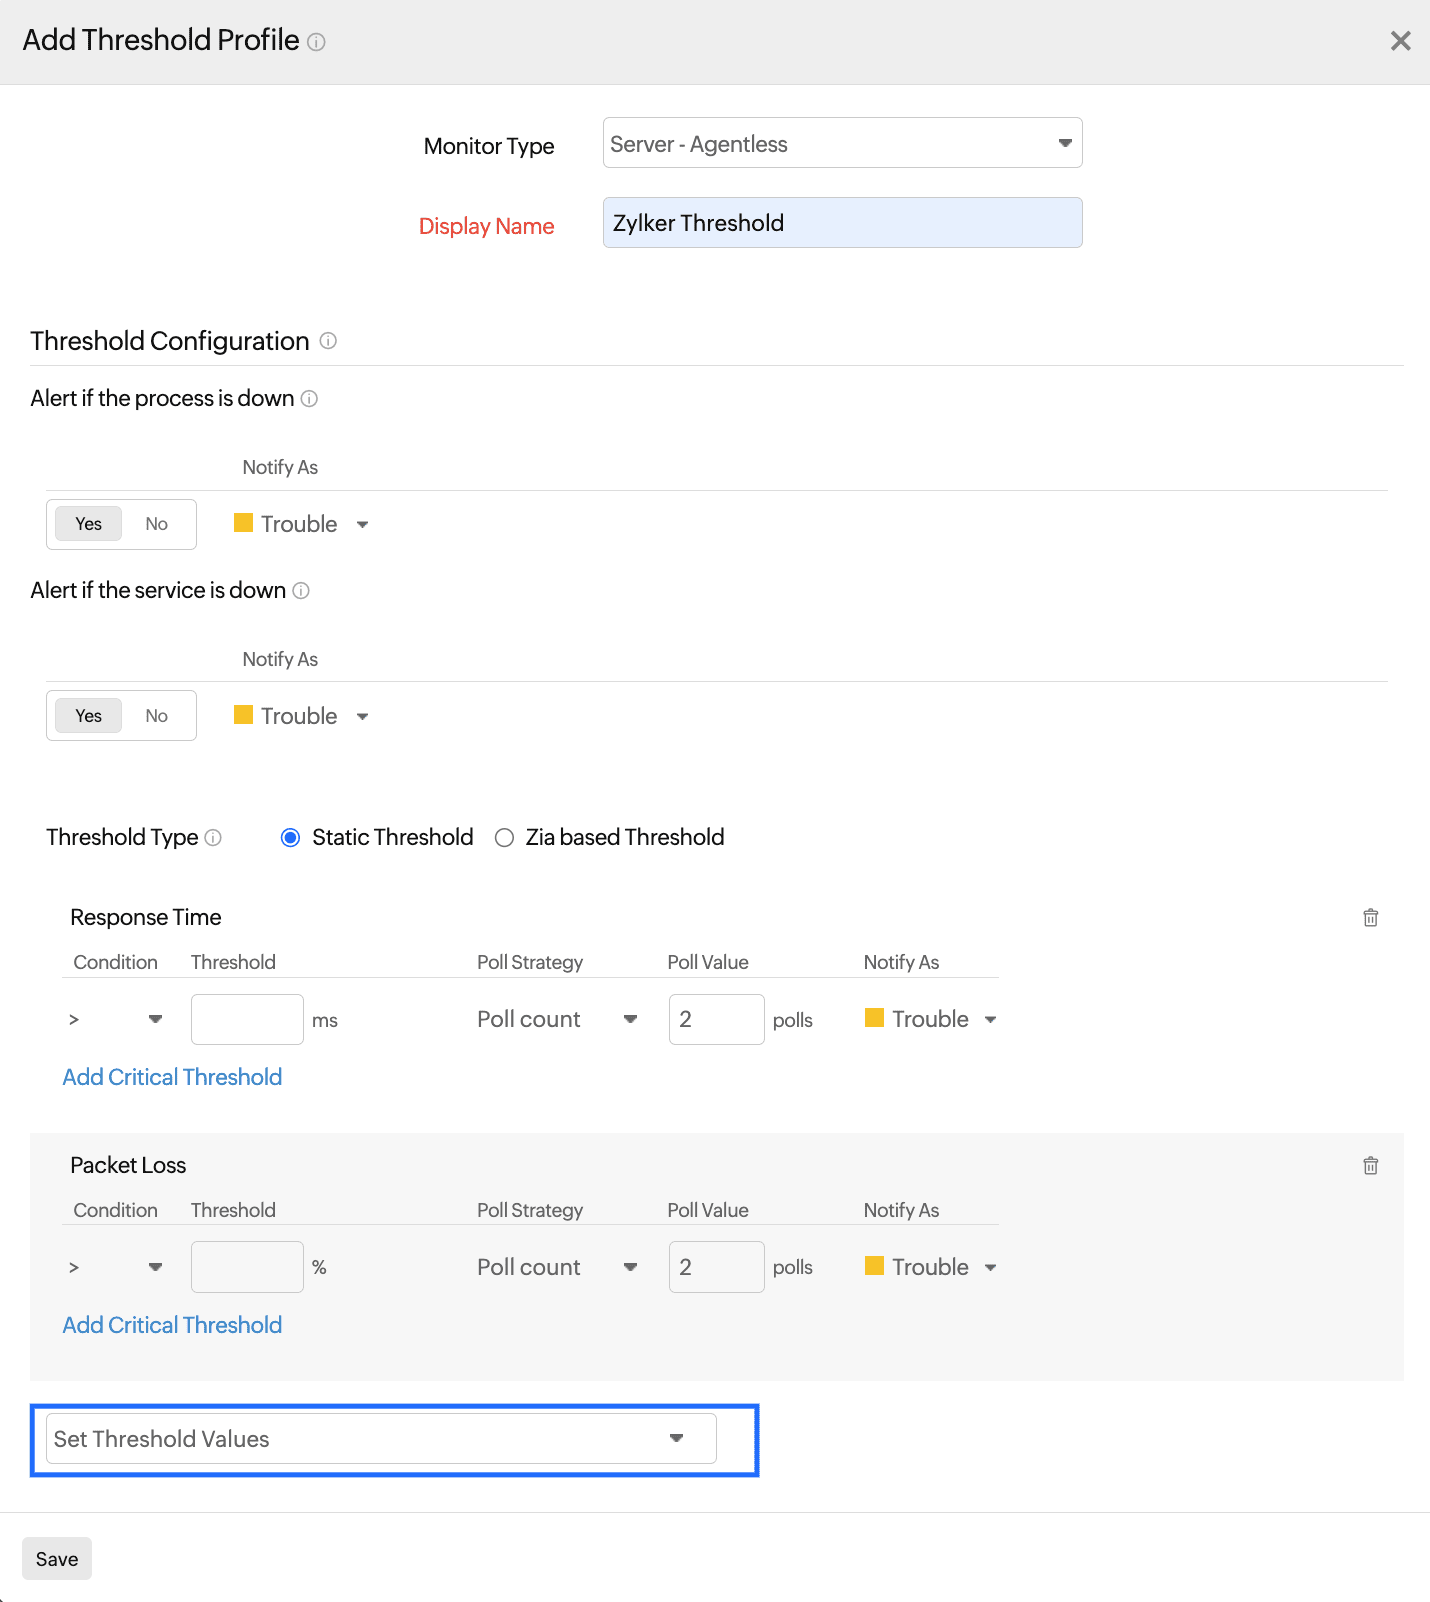Screen dimensions: 1430x1602
Task: Select the Zia based Threshold option
Action: click(x=505, y=838)
